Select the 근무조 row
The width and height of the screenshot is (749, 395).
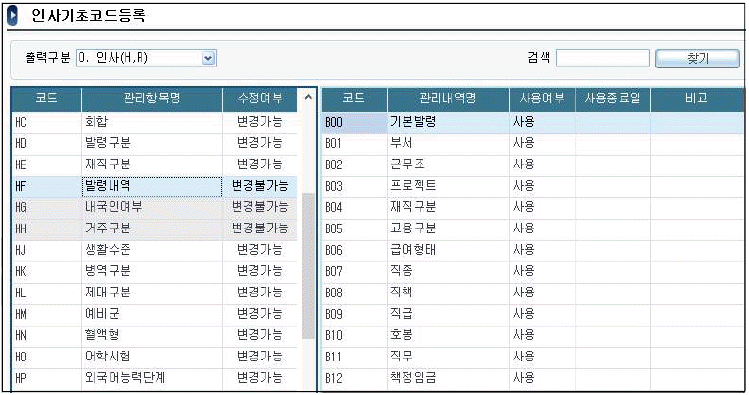pos(533,165)
